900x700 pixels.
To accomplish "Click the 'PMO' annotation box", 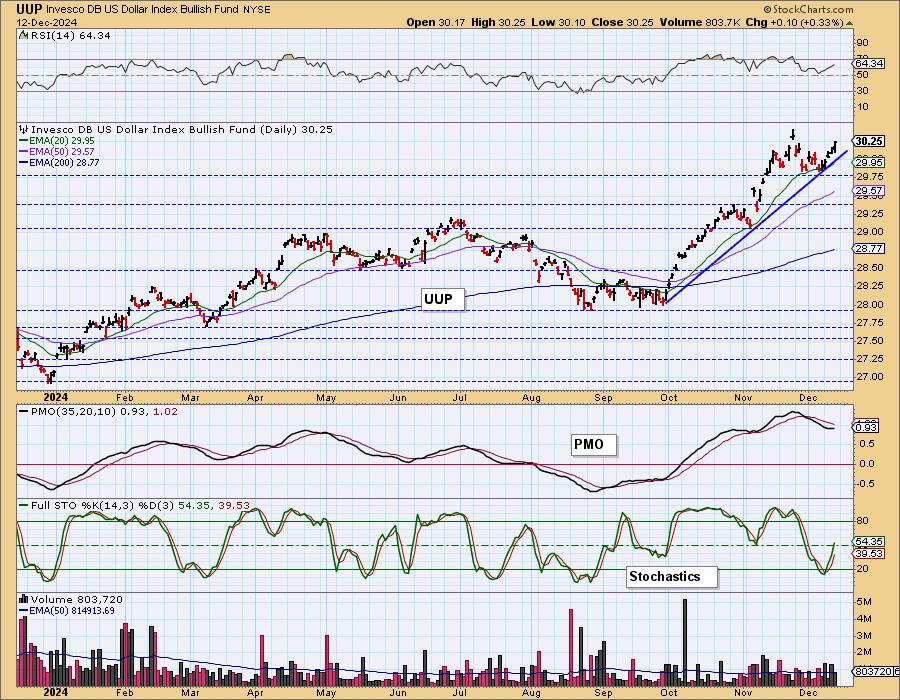I will pos(594,444).
